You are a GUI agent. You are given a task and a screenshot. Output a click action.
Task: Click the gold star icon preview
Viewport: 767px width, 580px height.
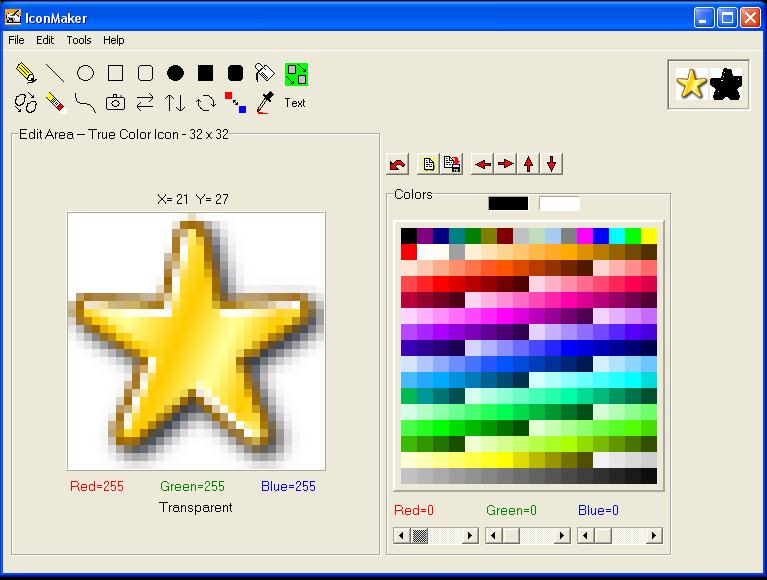691,84
